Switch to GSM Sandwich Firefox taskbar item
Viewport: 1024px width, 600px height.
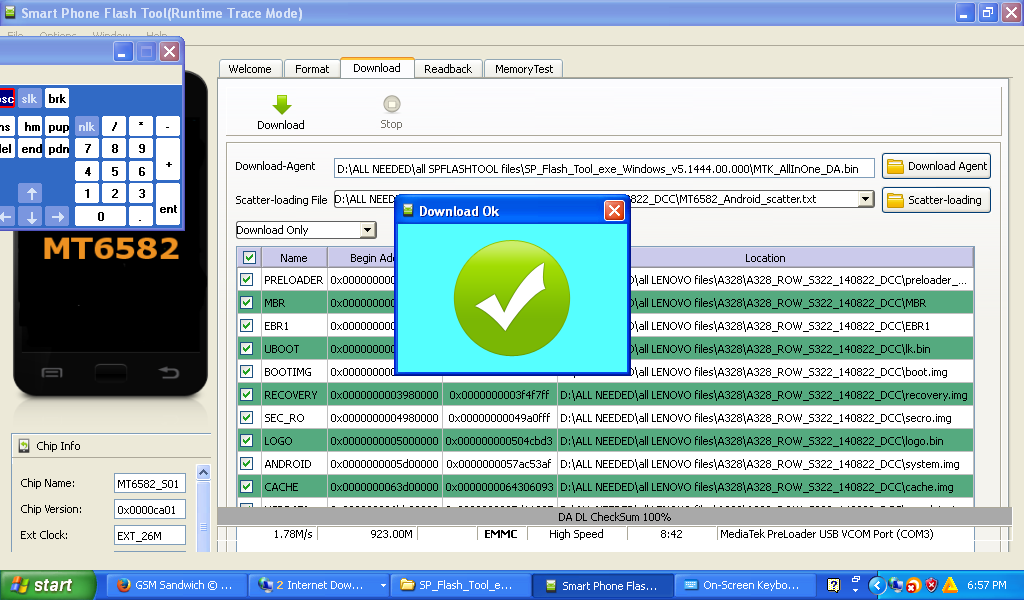(x=176, y=585)
